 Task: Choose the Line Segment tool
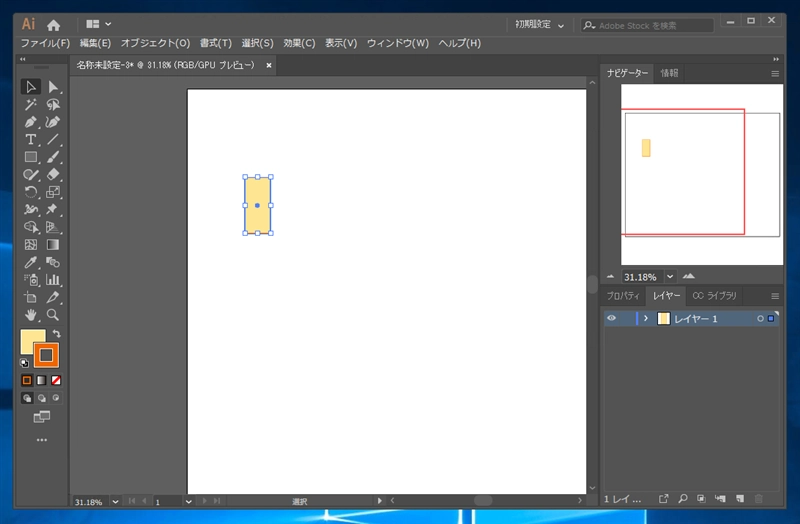tap(53, 139)
